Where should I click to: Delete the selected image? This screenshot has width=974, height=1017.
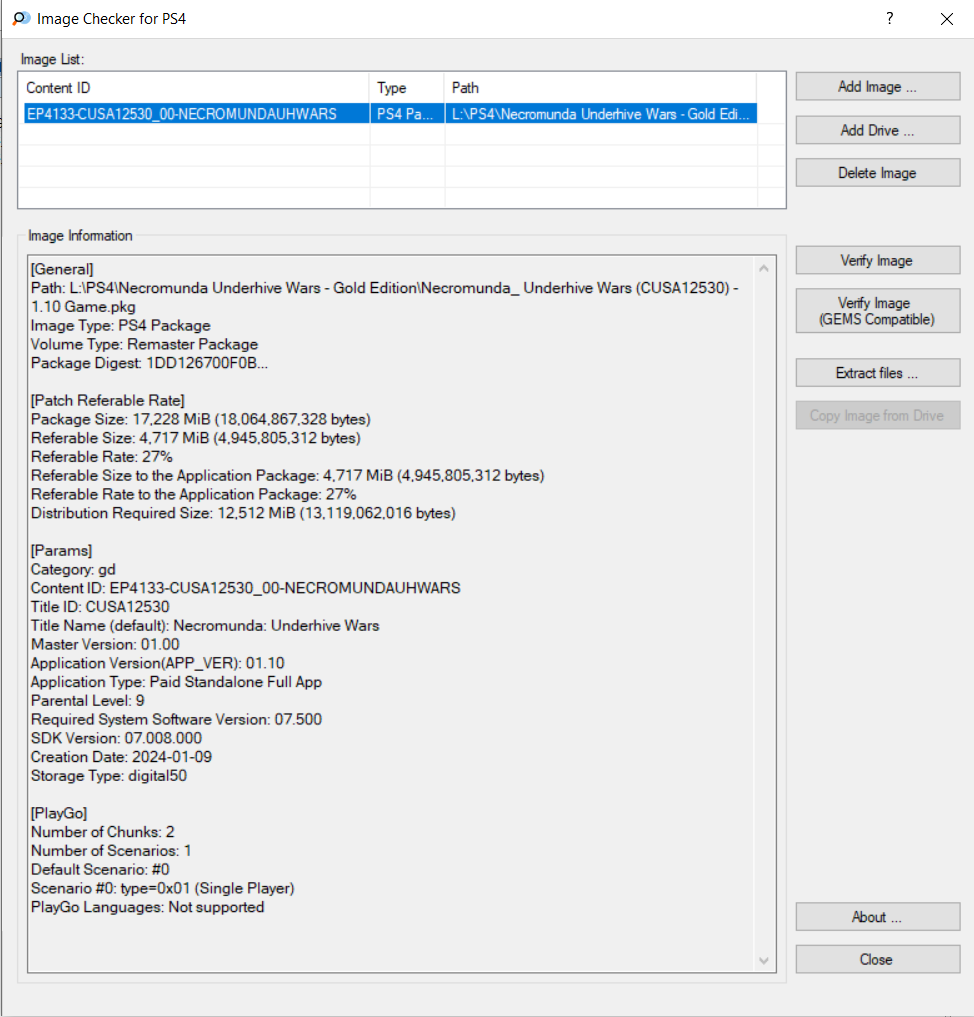[x=877, y=173]
